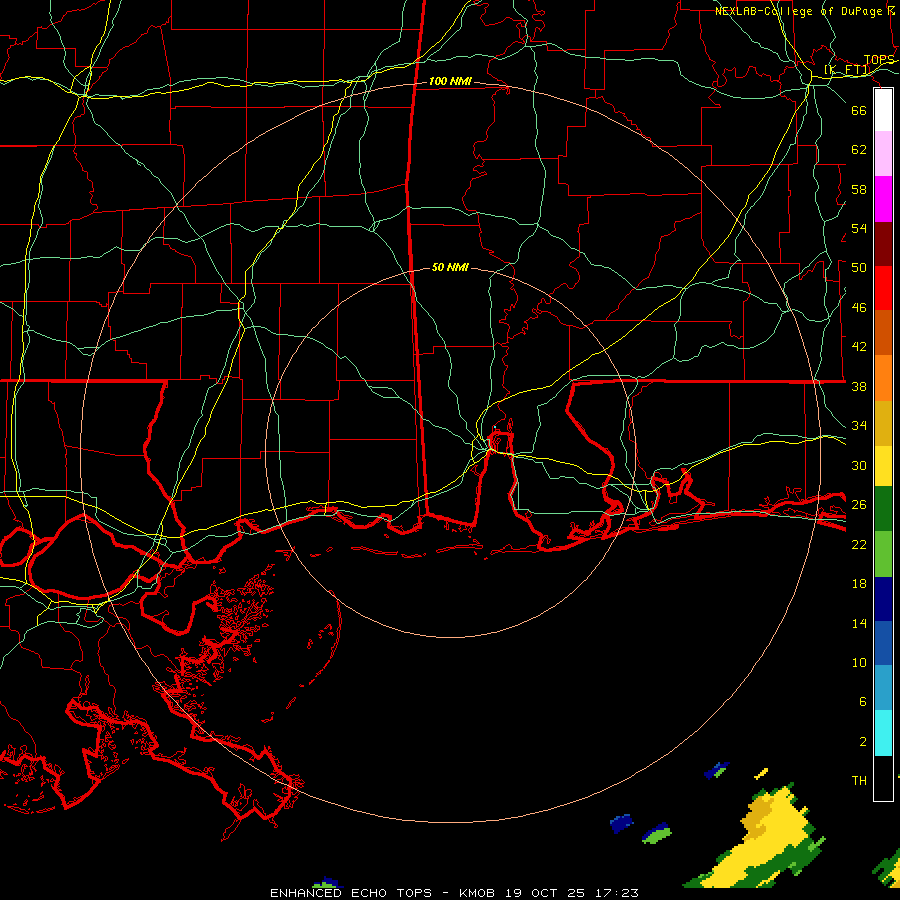900x900 pixels.
Task: Click legend value "14"
Action: tap(859, 623)
